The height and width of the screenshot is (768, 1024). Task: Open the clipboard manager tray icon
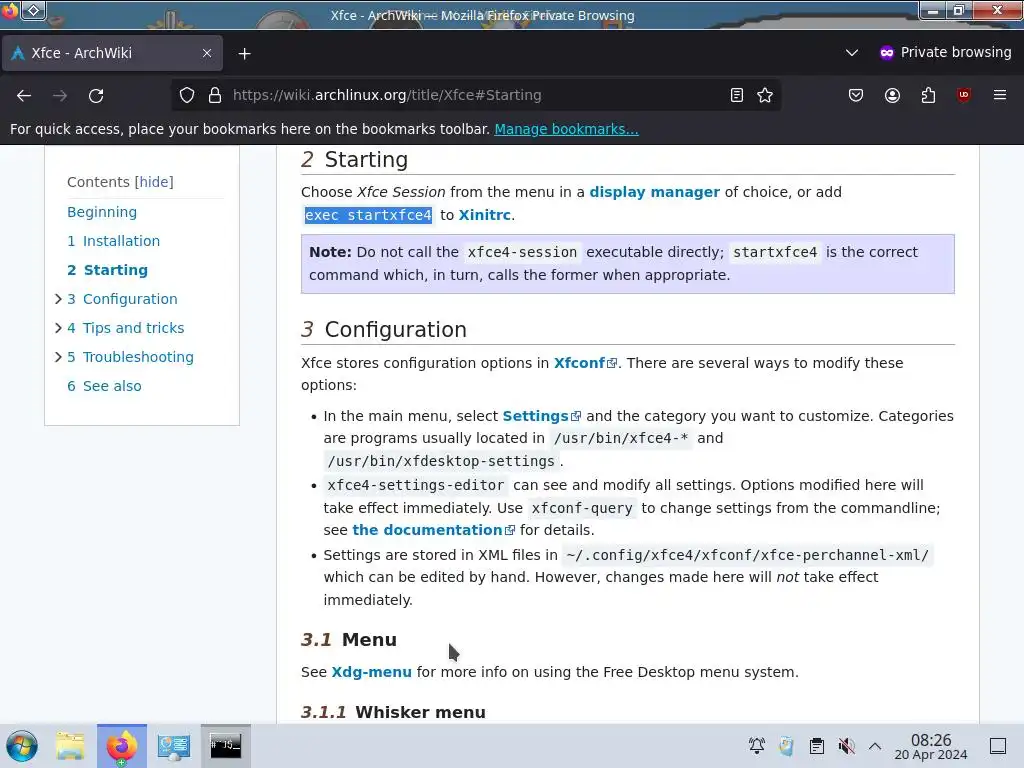(x=816, y=746)
